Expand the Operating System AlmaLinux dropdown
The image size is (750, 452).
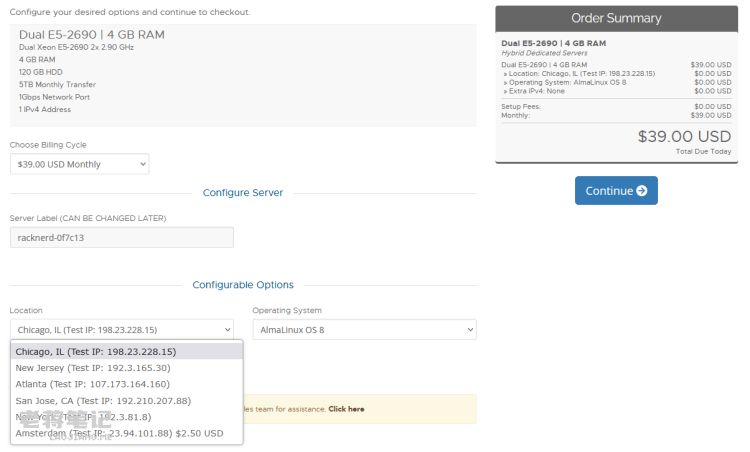364,330
